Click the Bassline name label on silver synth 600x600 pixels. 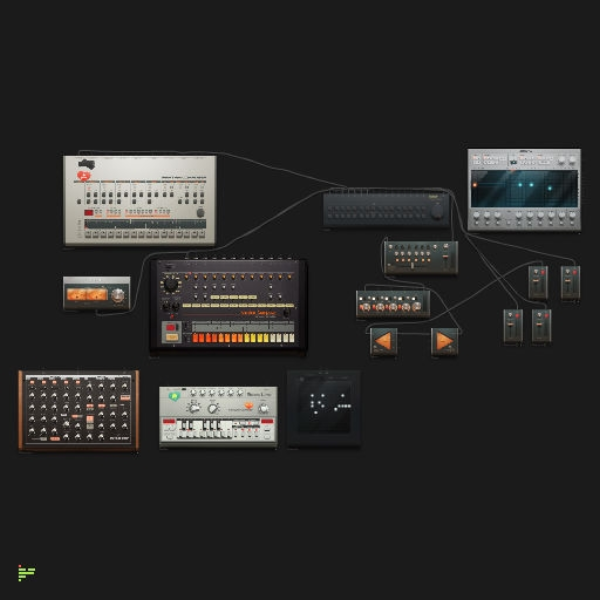point(259,394)
